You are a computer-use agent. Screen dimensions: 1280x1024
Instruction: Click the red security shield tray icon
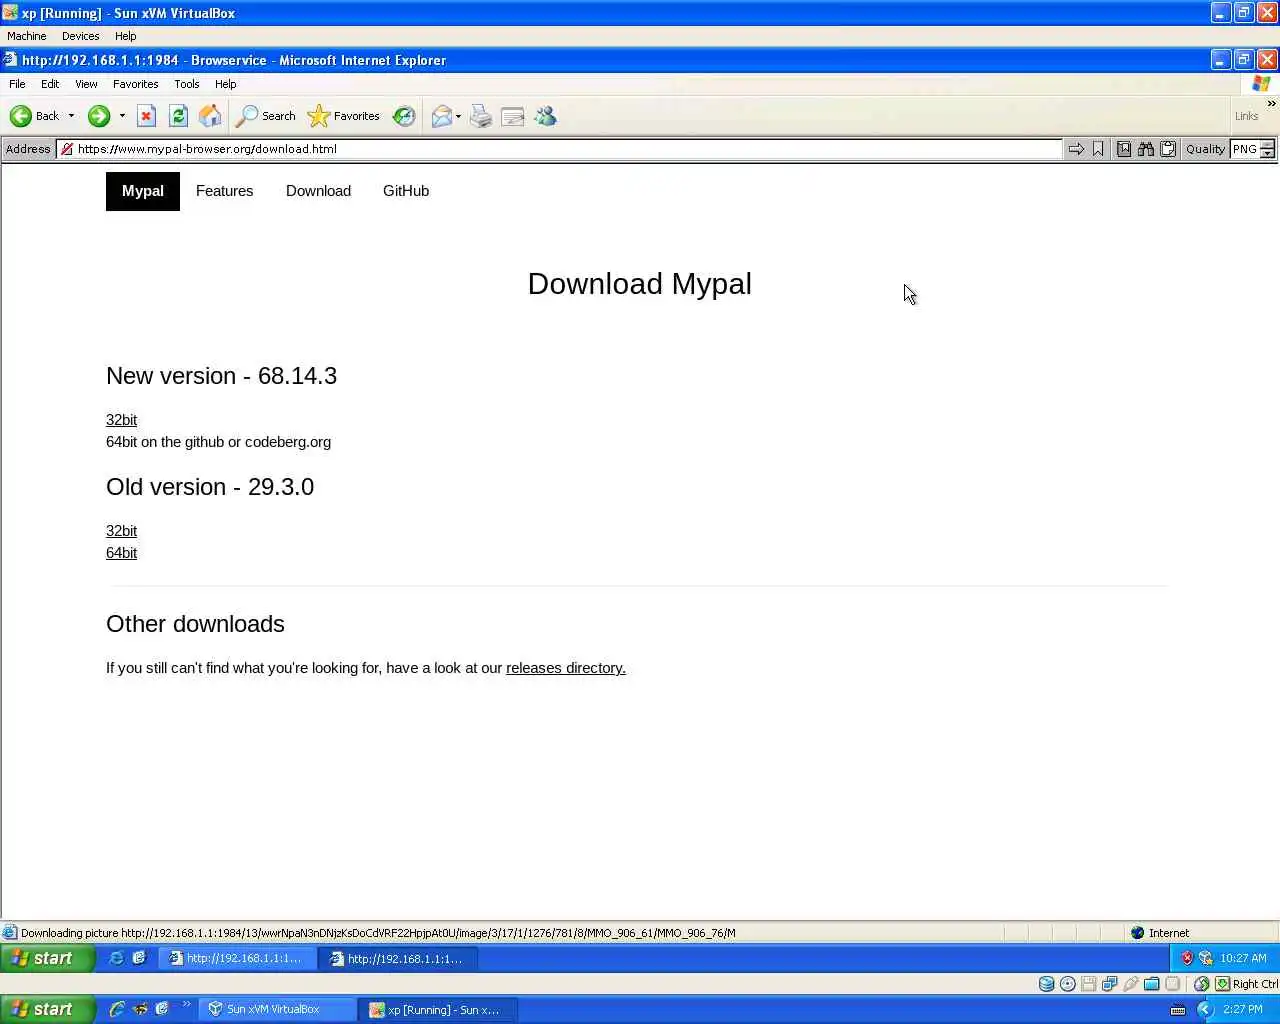(x=1187, y=958)
